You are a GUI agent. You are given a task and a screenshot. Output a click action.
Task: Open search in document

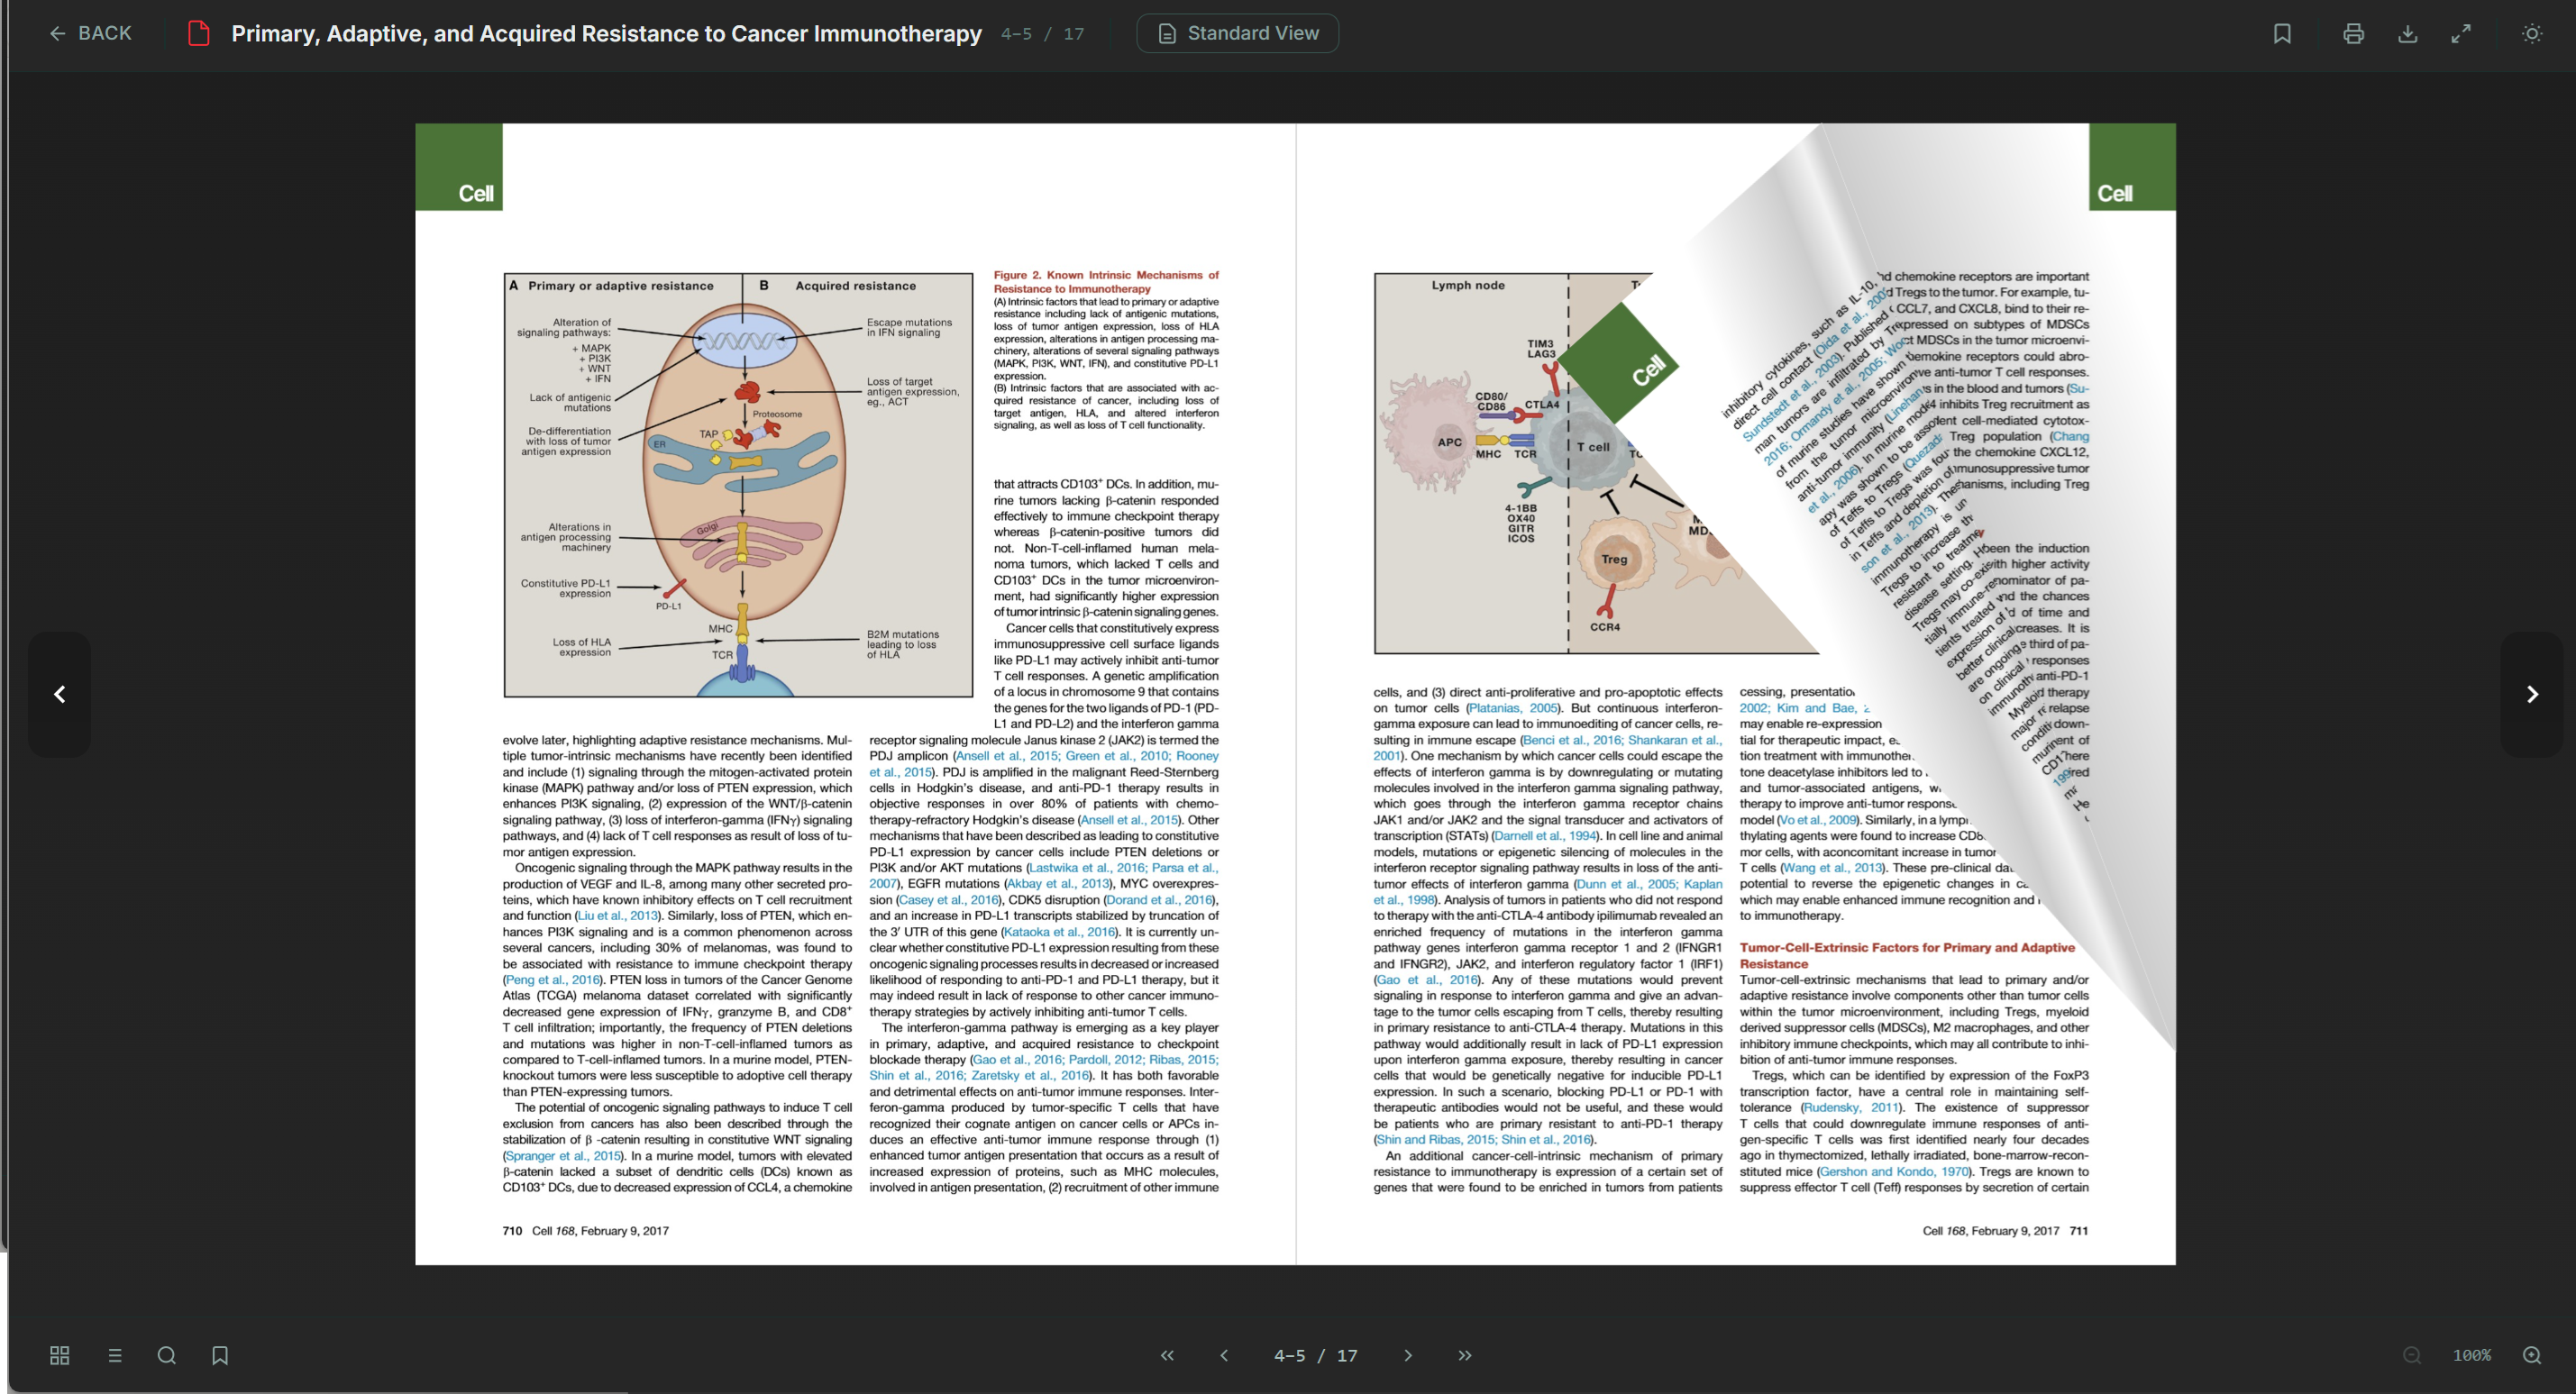(x=167, y=1355)
